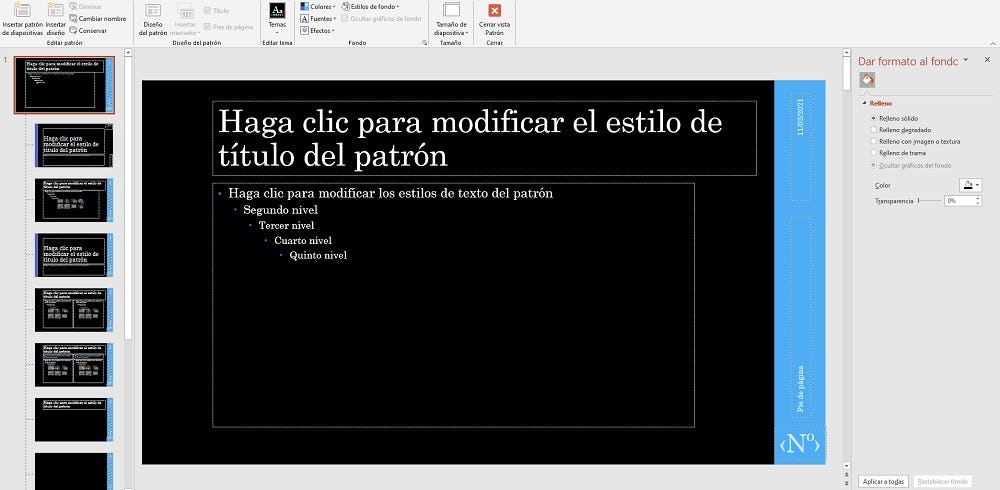The image size is (1000, 490).
Task: Click Cerrar vista Patrón red icon
Action: pyautogui.click(x=494, y=11)
